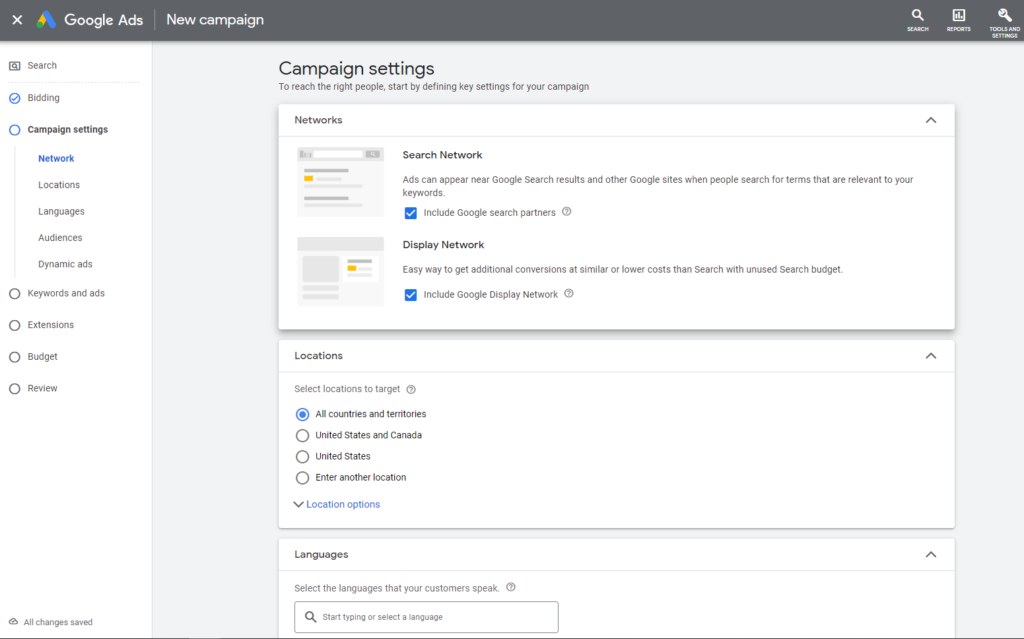The width and height of the screenshot is (1024, 639).
Task: Go to Keywords and ads step
Action: (66, 293)
